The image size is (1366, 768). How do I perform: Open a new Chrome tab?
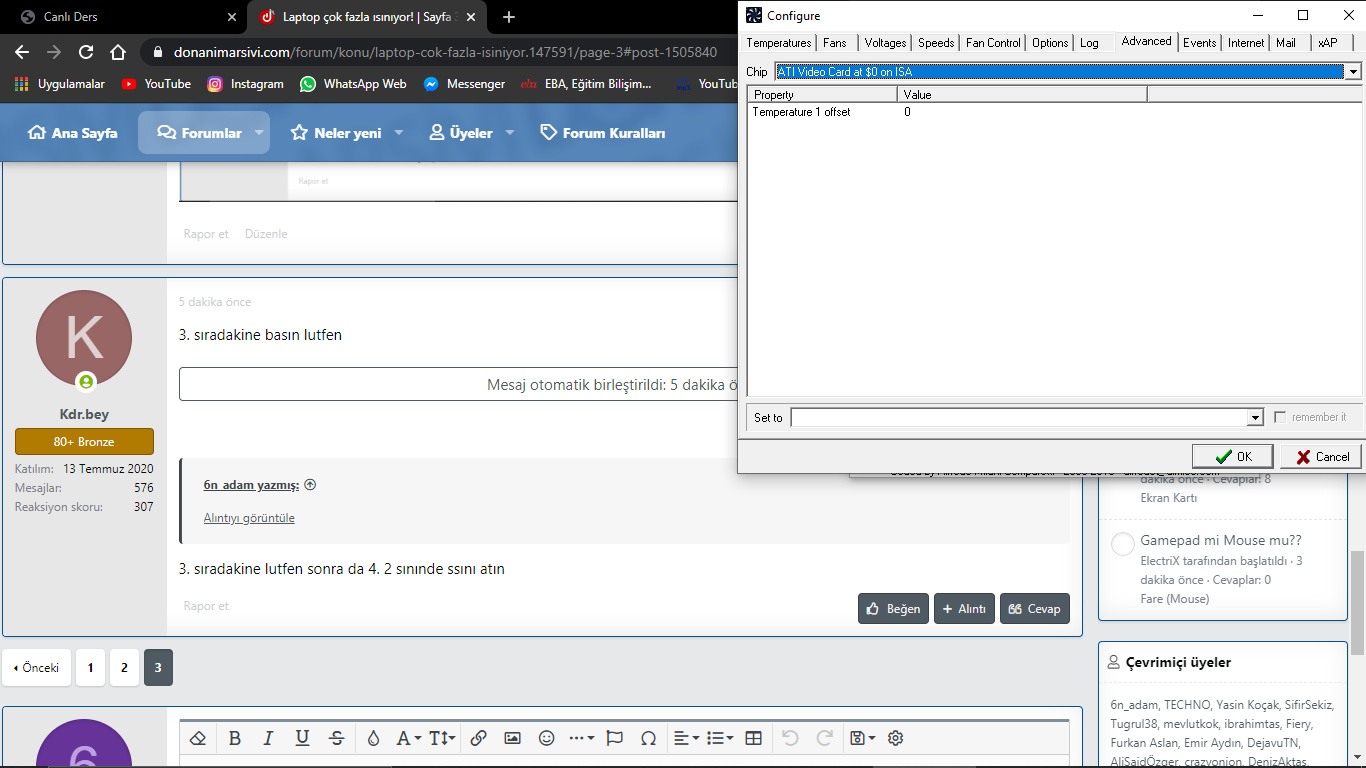pyautogui.click(x=509, y=17)
